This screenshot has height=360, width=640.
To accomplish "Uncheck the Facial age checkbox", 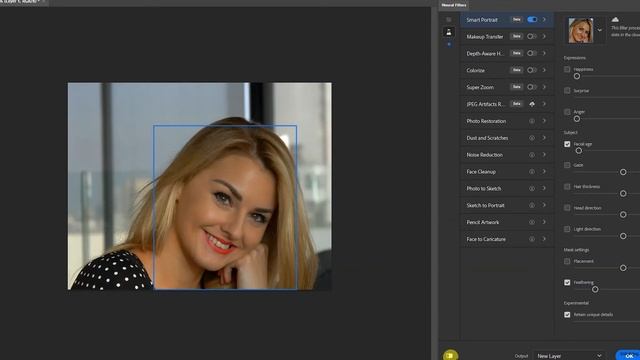I will 567,144.
